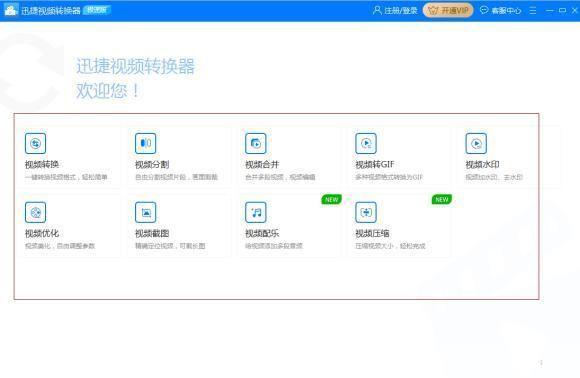The image size is (580, 378).
Task: Click the 注册/登录 login link
Action: coord(401,10)
